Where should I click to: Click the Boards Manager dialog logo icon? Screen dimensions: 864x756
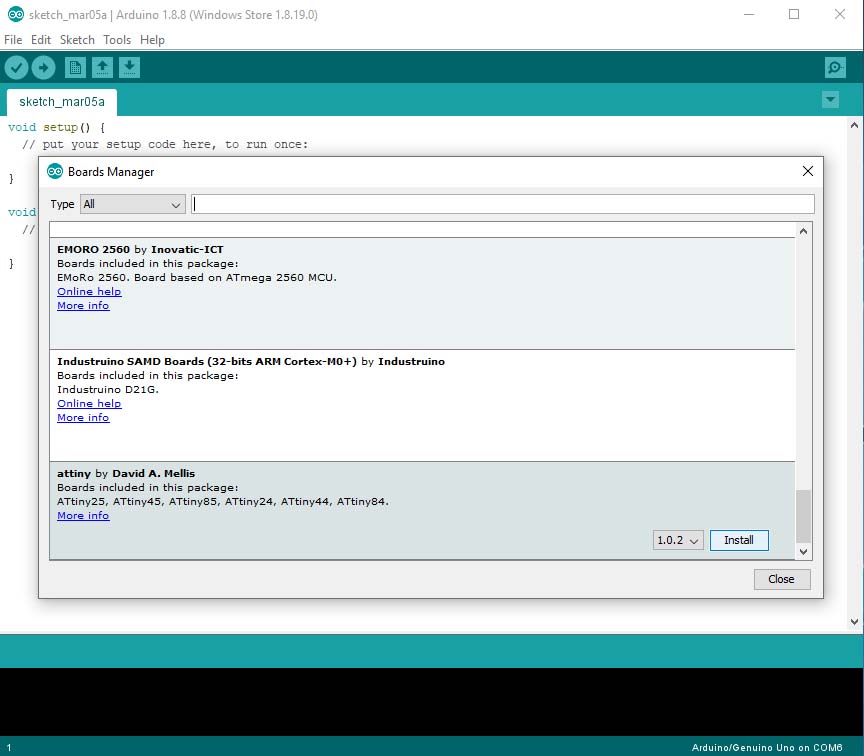[x=55, y=171]
